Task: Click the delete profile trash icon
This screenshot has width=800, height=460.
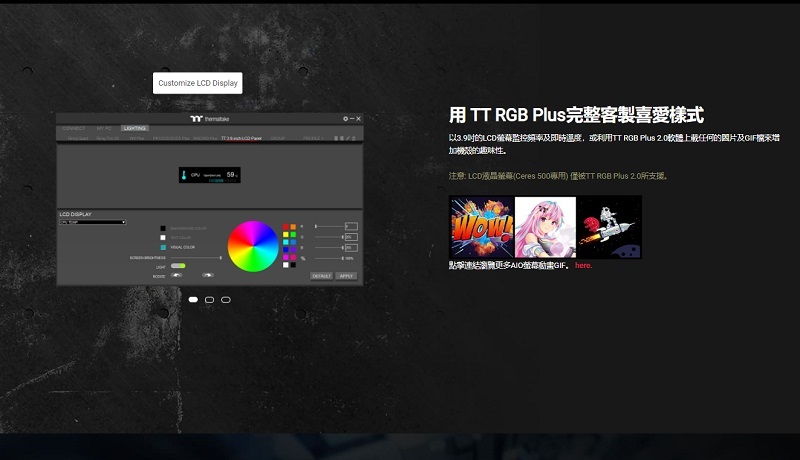Action: coord(353,138)
